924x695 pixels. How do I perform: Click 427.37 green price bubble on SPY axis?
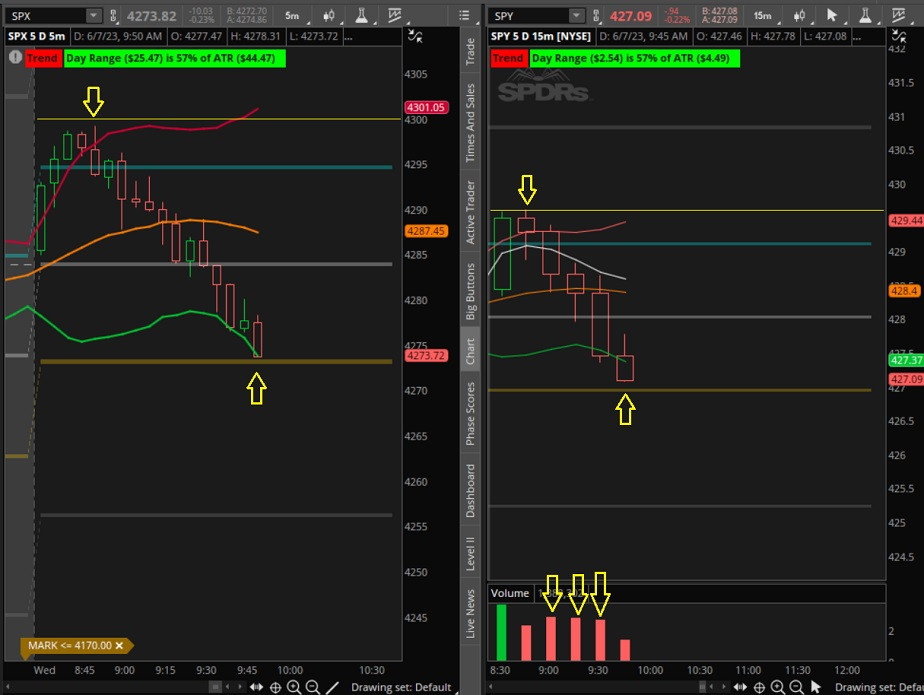tap(906, 360)
